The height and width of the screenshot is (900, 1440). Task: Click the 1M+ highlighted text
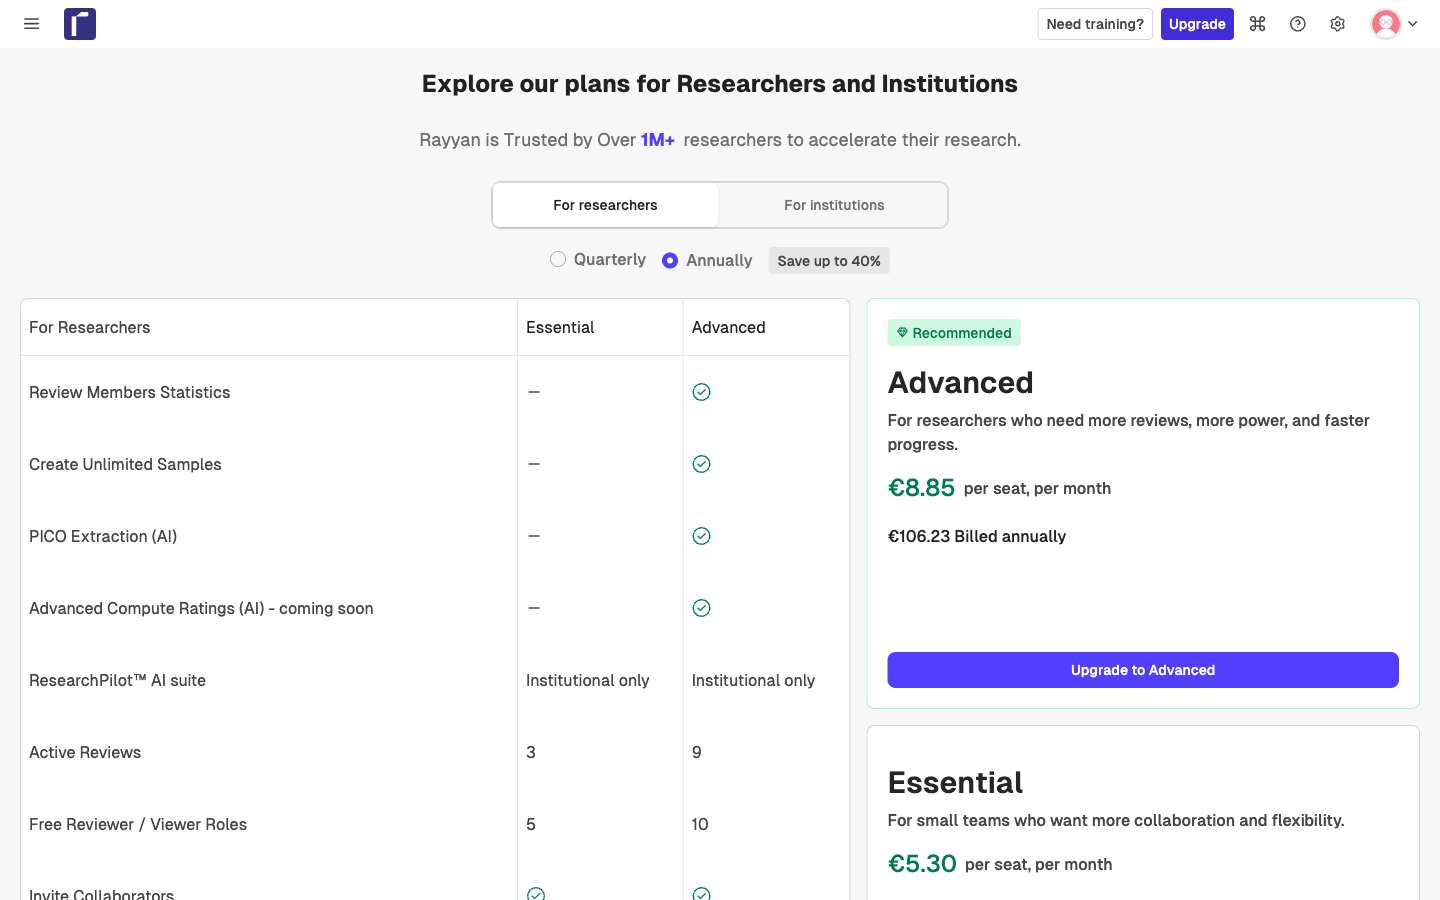pos(658,140)
